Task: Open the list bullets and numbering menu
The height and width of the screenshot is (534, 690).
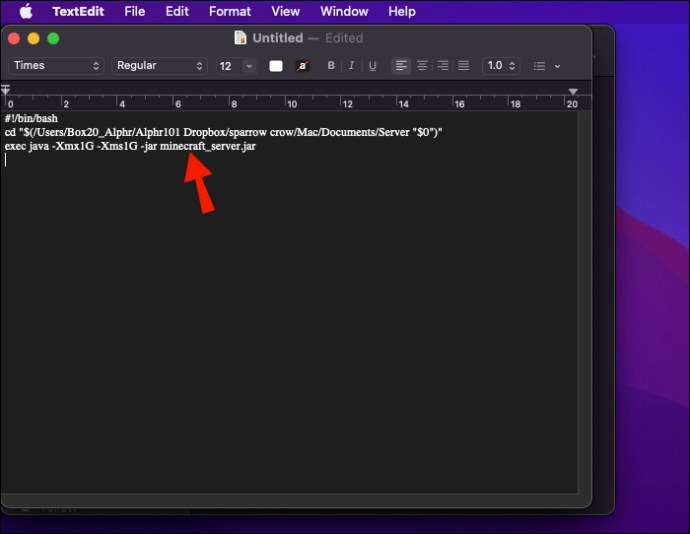Action: [546, 66]
